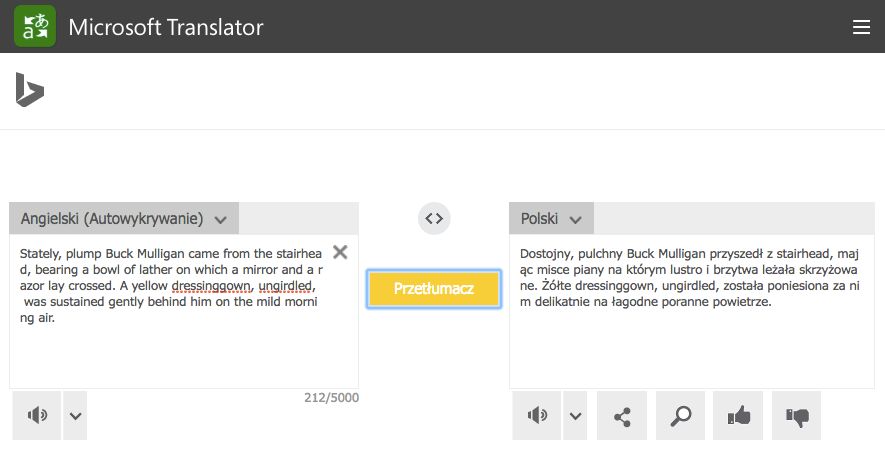Open the Polski target language dropdown
Image resolution: width=885 pixels, height=463 pixels.
551,219
